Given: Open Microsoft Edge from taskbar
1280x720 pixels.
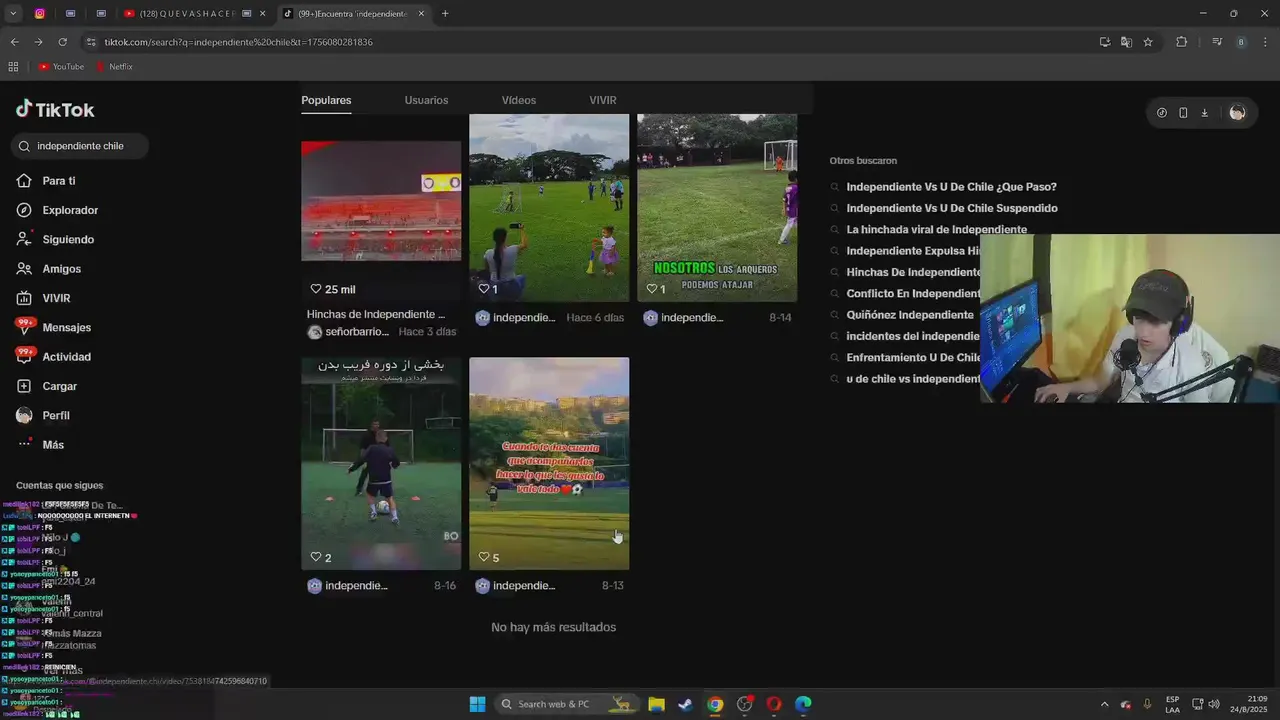Looking at the screenshot, I should point(803,704).
